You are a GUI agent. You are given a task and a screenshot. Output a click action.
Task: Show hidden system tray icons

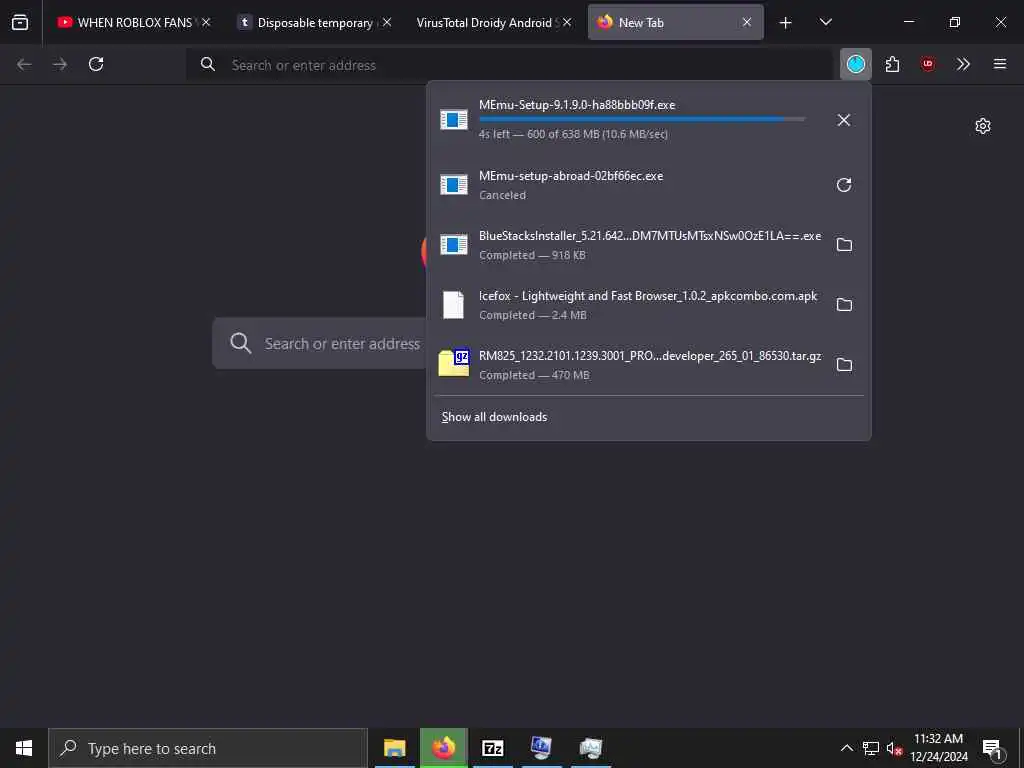coord(846,748)
